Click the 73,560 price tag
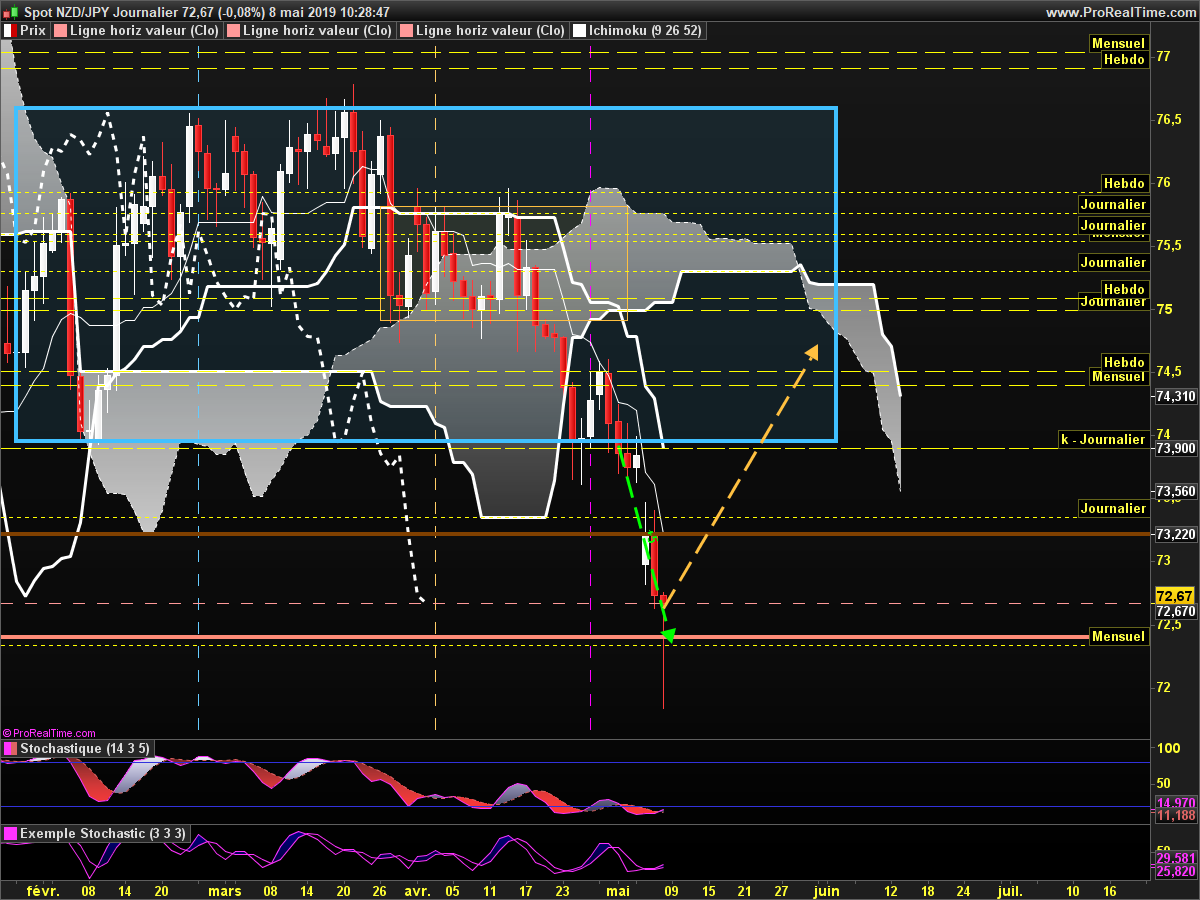Image resolution: width=1200 pixels, height=900 pixels. [1175, 491]
